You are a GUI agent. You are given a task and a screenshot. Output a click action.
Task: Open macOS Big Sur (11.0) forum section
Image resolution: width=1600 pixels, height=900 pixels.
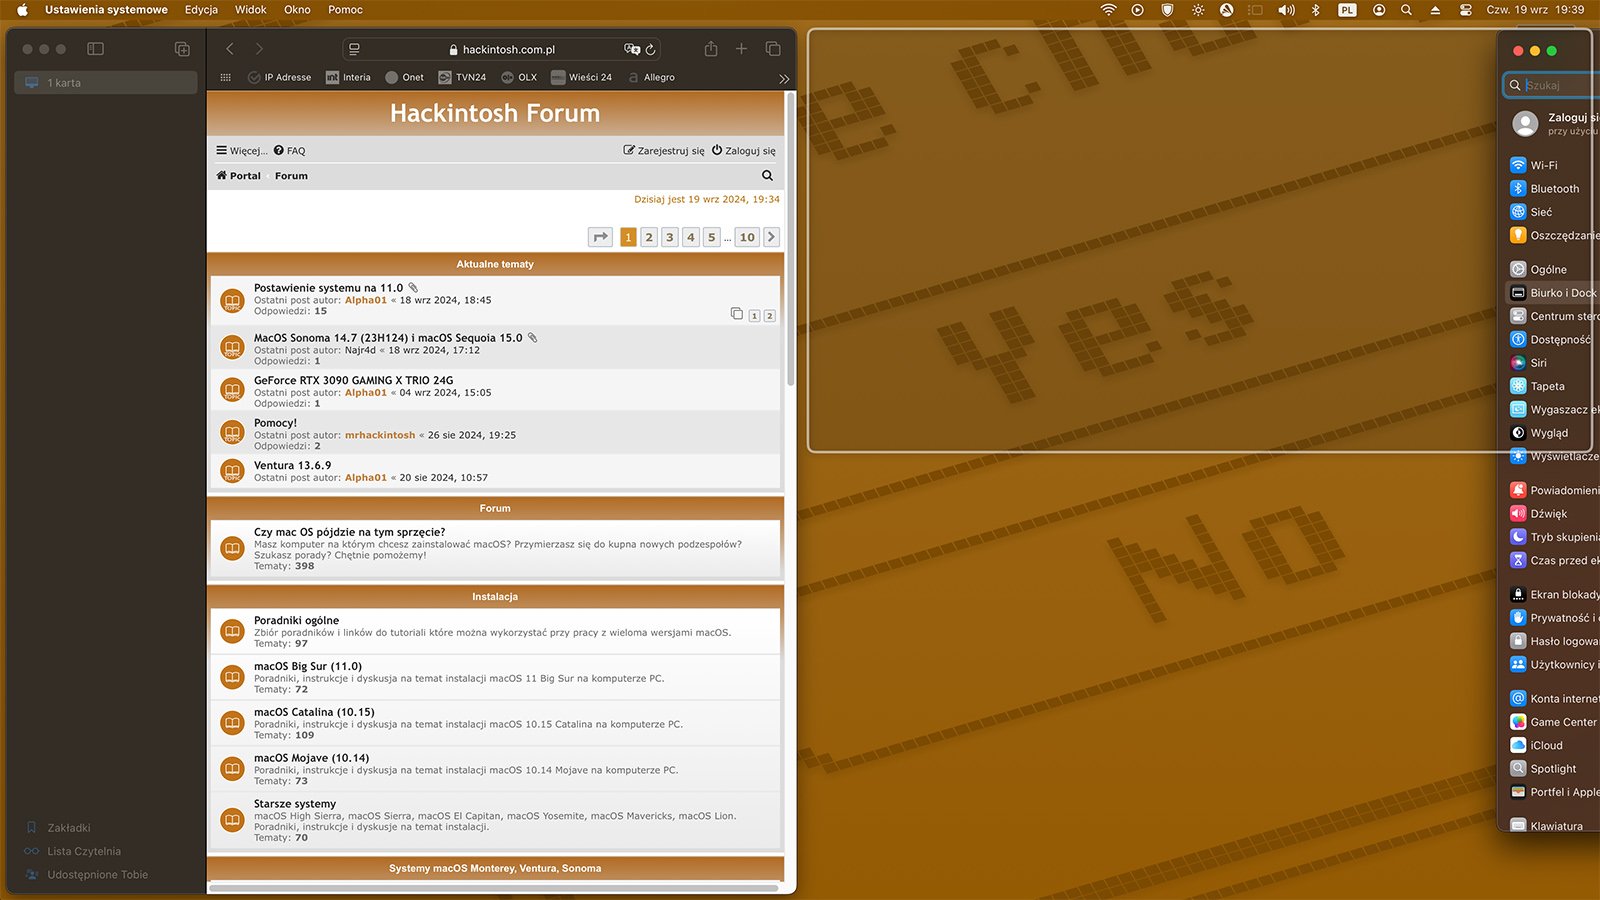pos(308,666)
